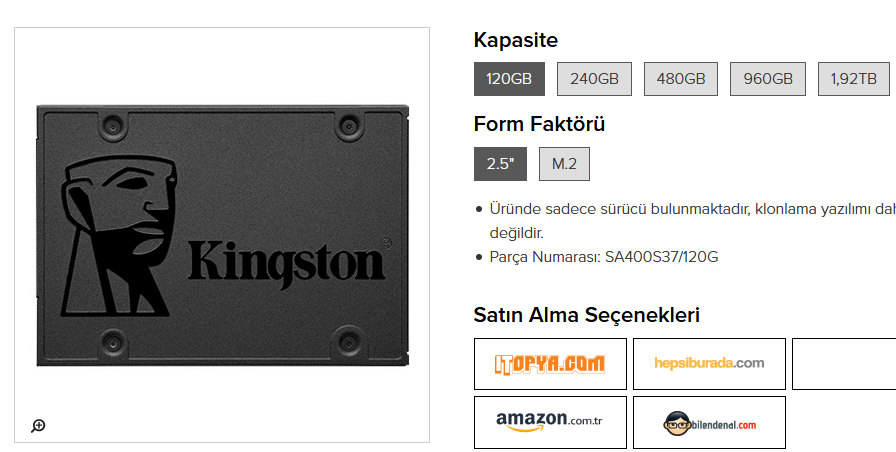Click the part number SA400S37/120G text

pos(661,257)
